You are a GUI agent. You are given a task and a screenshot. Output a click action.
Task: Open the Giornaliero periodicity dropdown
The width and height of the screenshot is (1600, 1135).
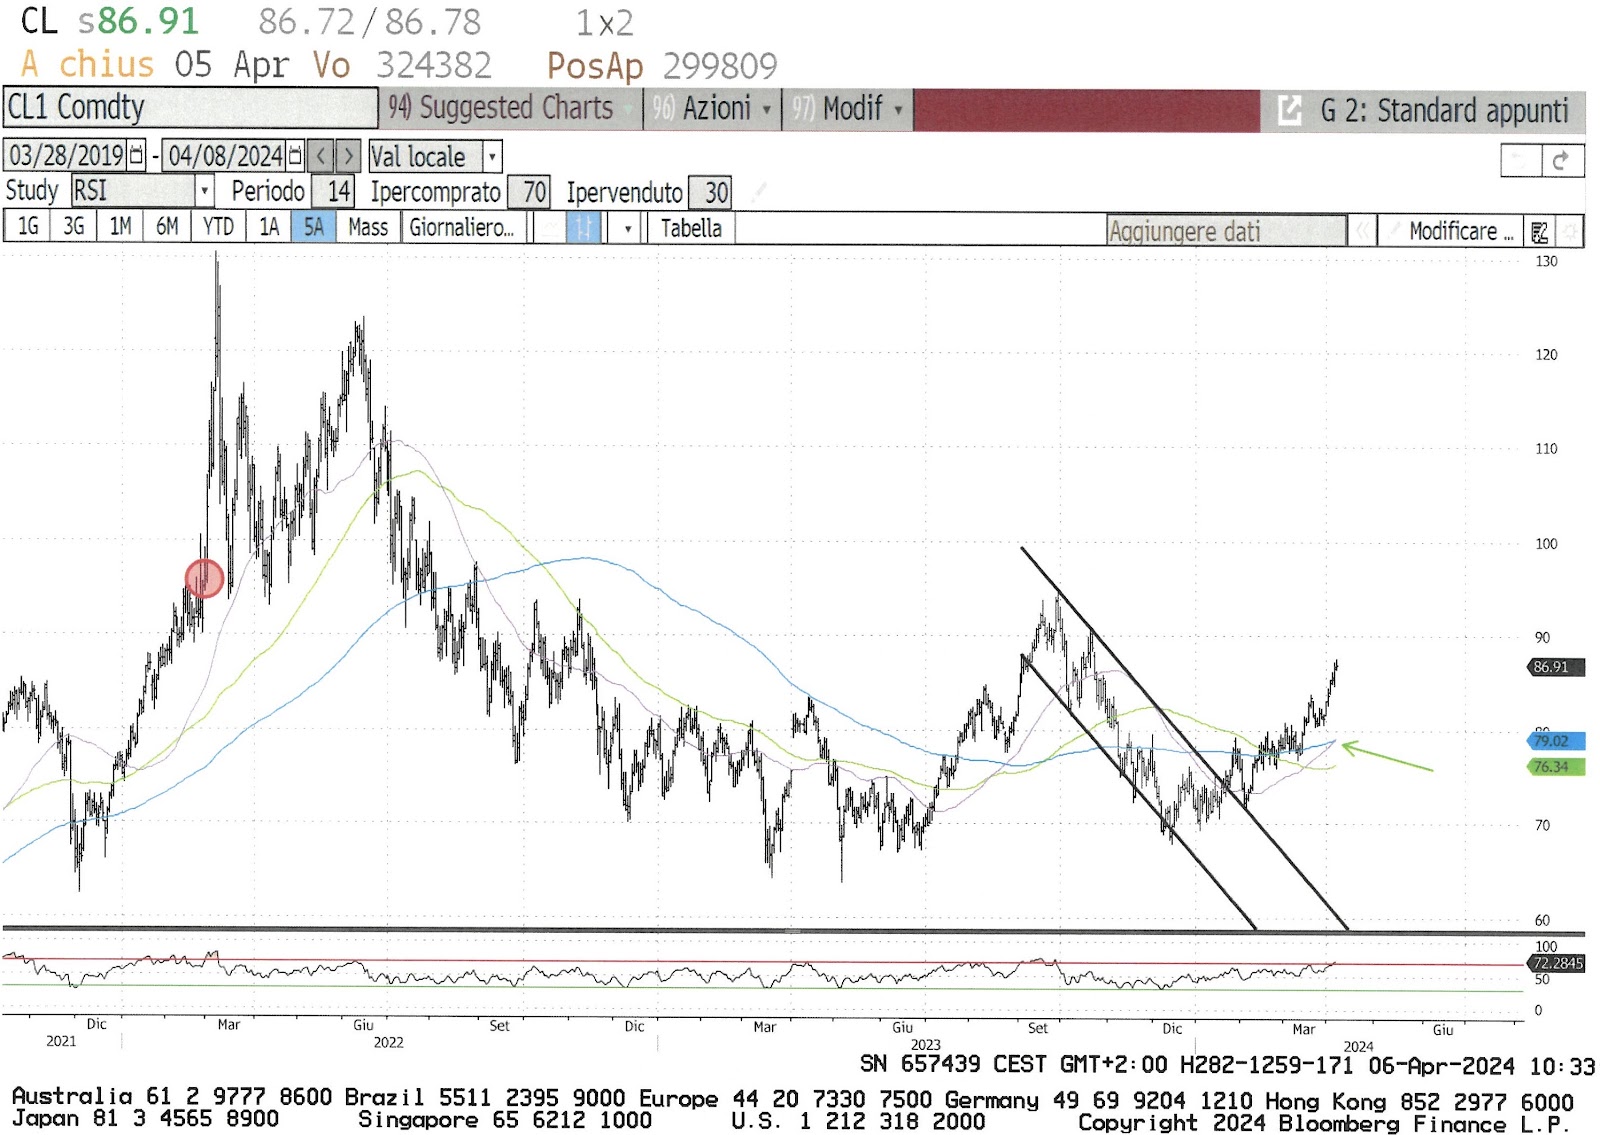(464, 227)
